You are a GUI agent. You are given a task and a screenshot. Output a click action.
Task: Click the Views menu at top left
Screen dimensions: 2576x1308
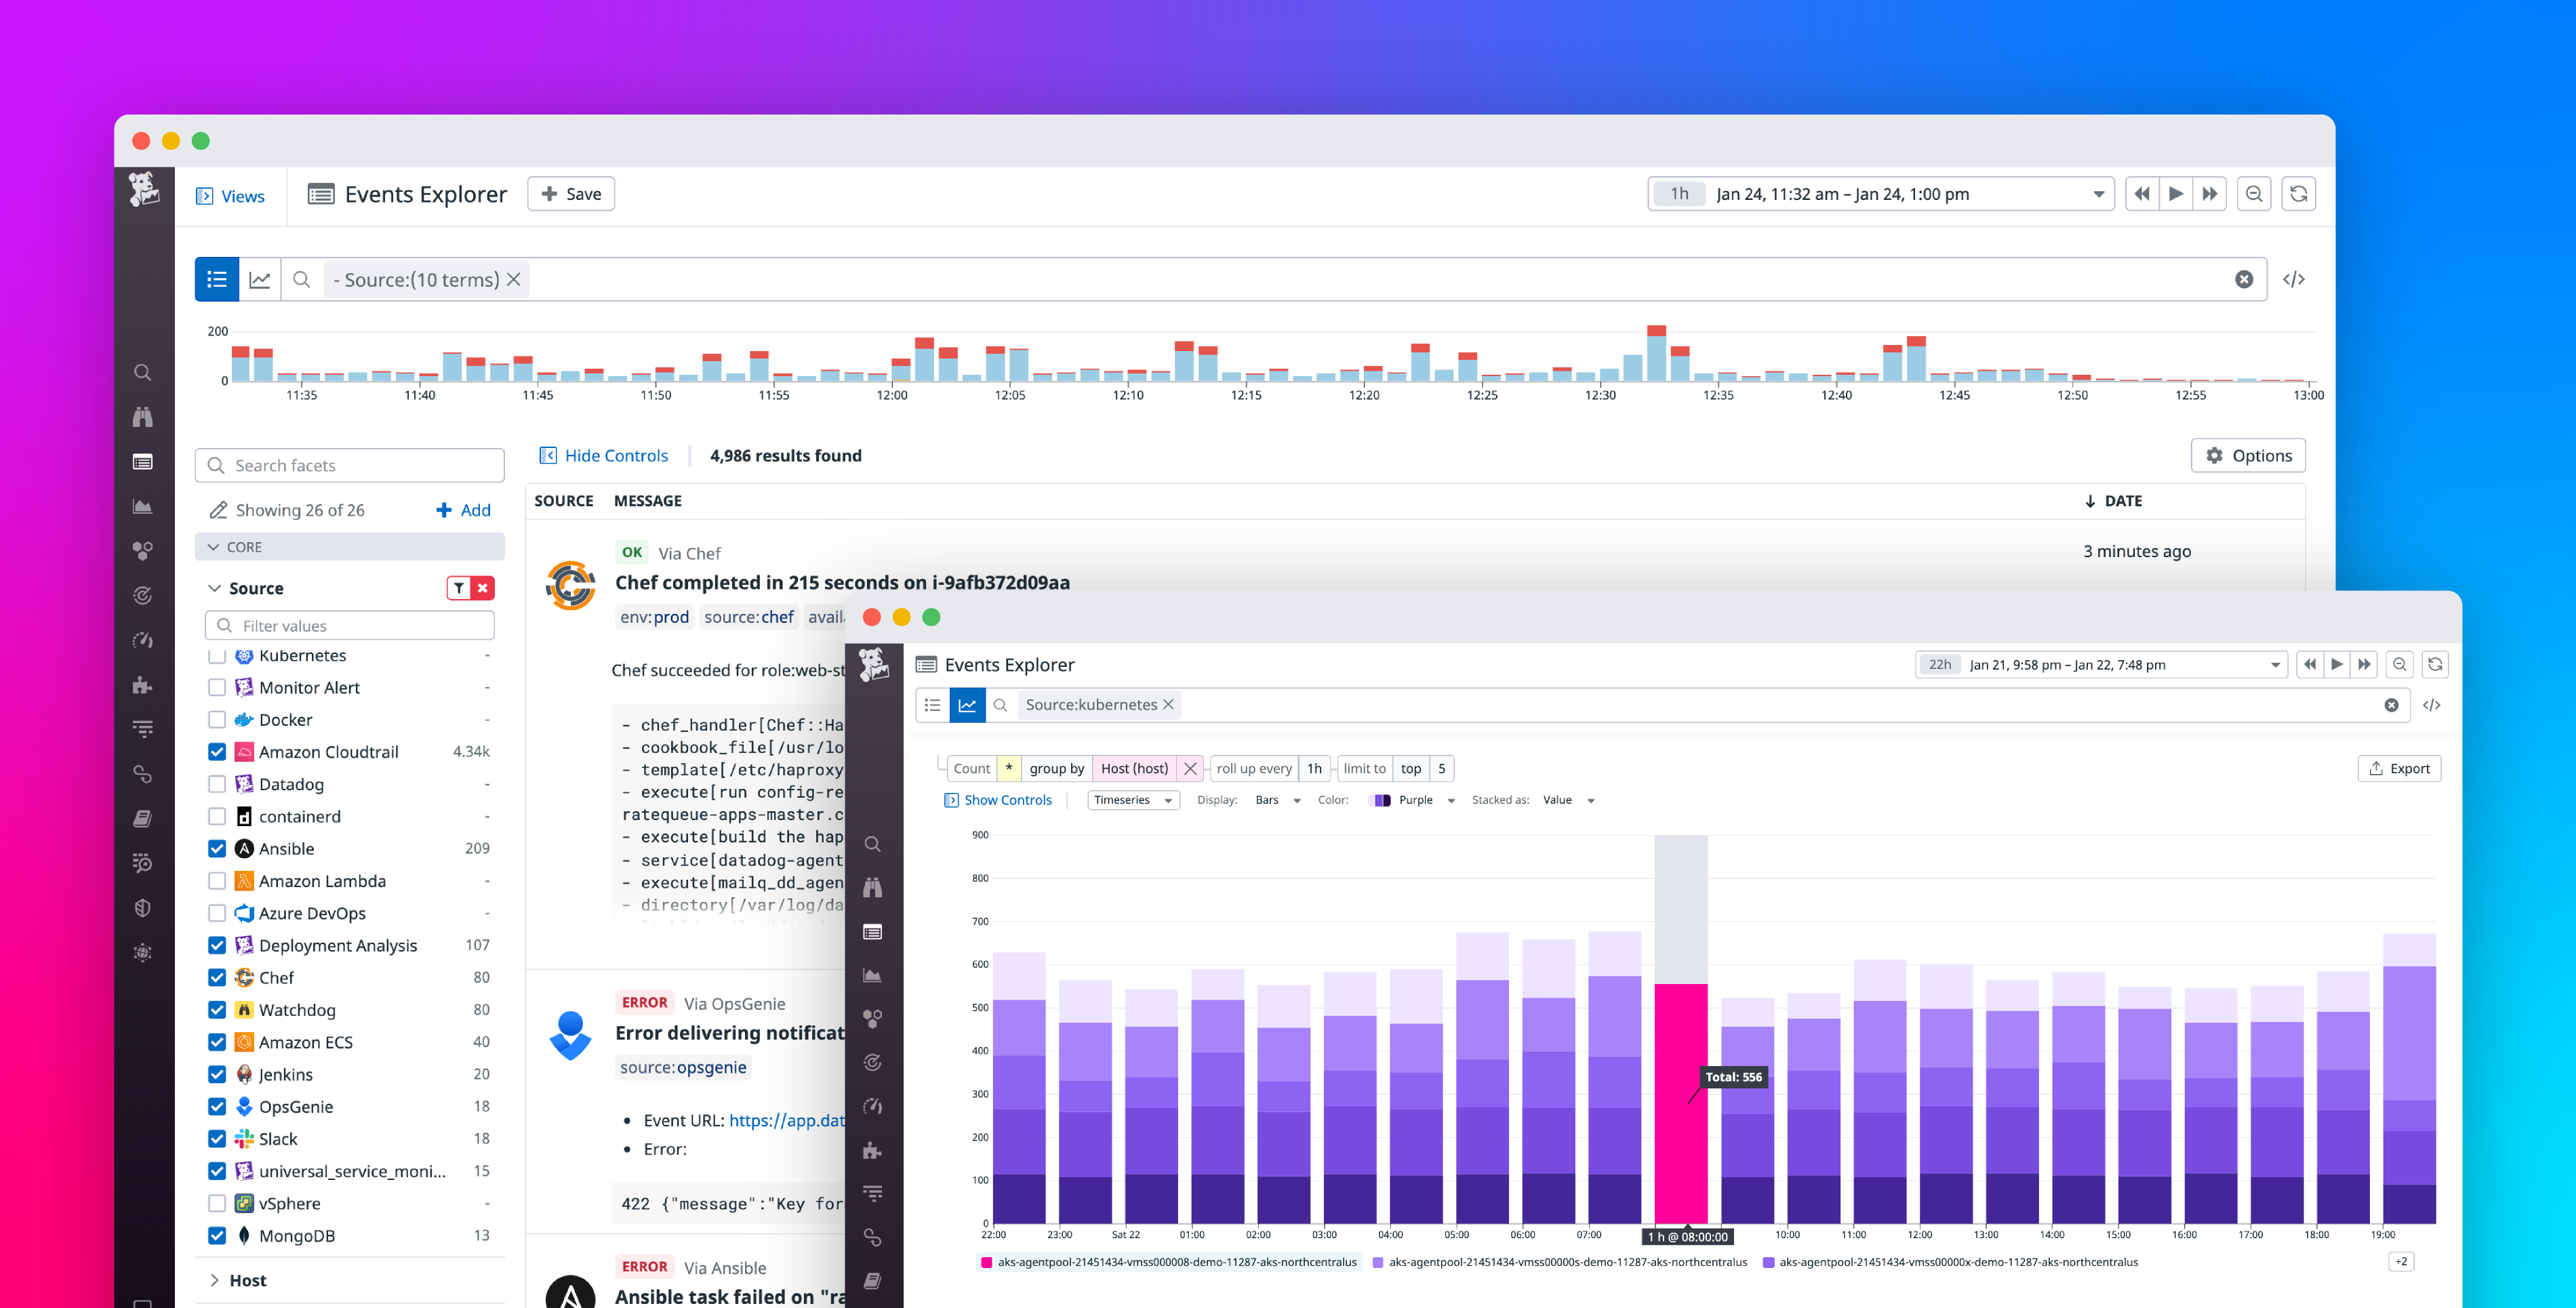231,196
